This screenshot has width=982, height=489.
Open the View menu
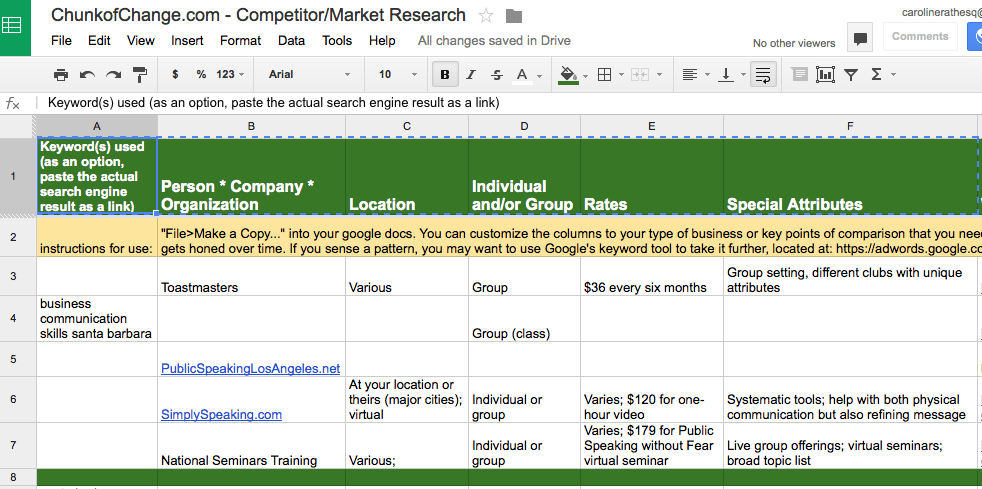coord(141,41)
